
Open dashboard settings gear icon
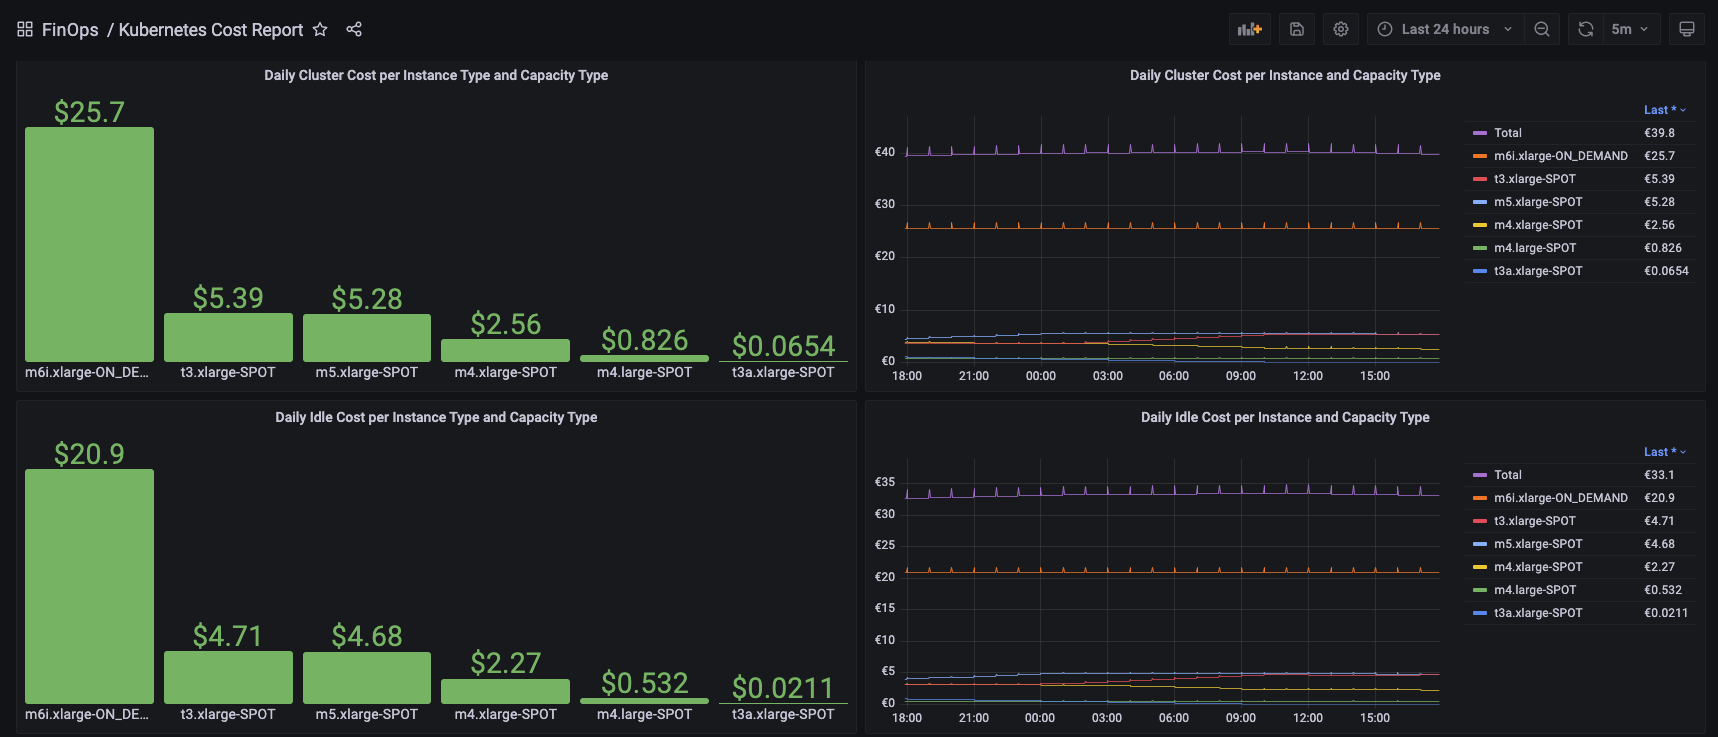pos(1341,30)
